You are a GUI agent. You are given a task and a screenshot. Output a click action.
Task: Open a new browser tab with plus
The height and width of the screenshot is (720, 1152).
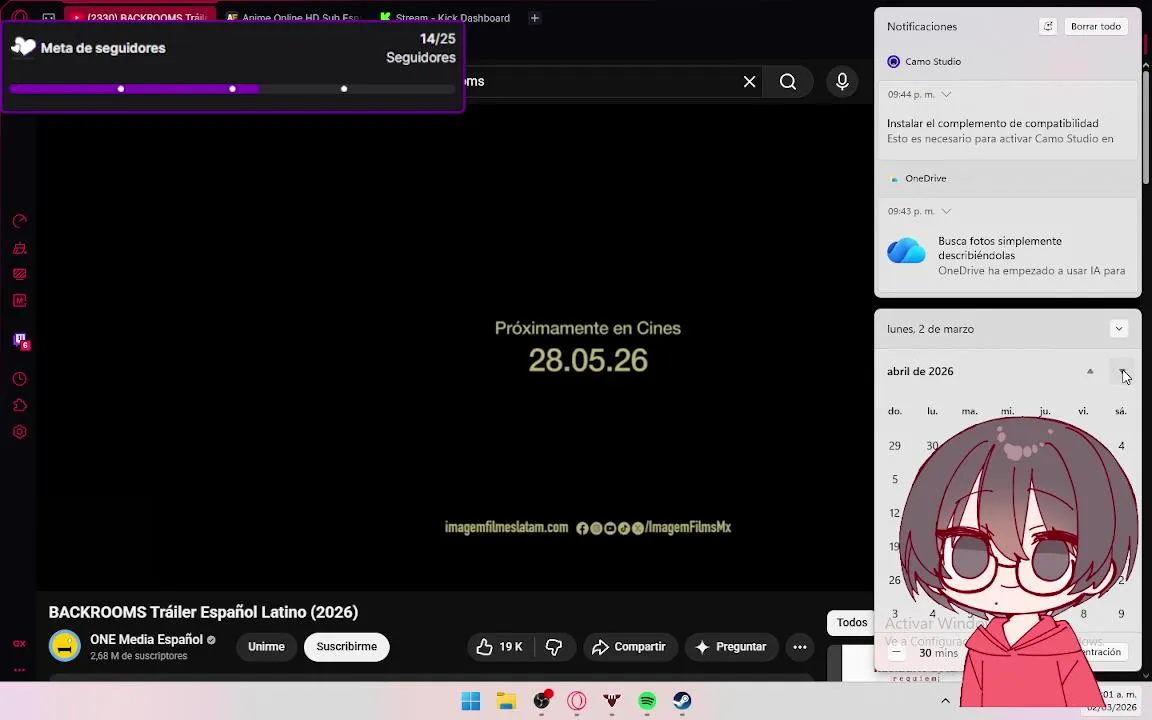[535, 18]
